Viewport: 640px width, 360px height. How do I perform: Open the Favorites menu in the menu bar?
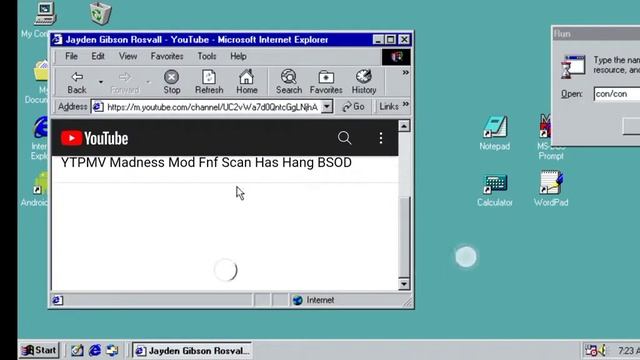click(x=167, y=56)
